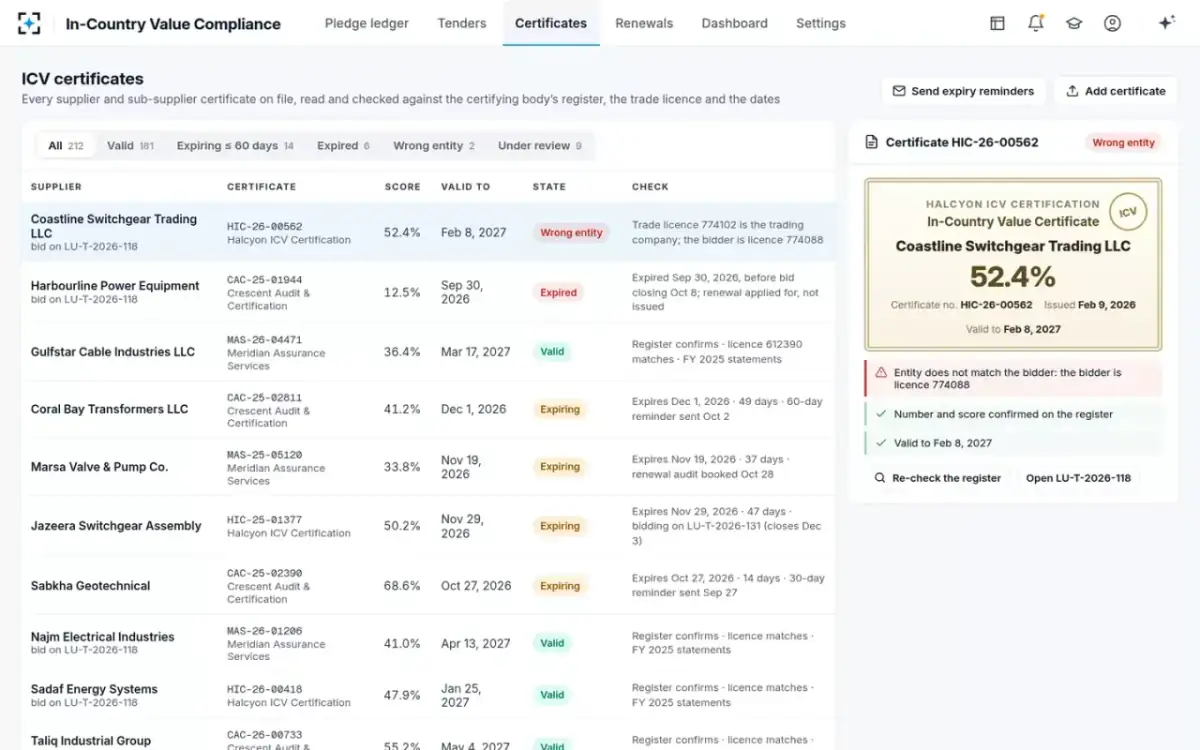Click Expiring badge in Sabkha Geotechnical row
This screenshot has width=1200, height=750.
[560, 586]
